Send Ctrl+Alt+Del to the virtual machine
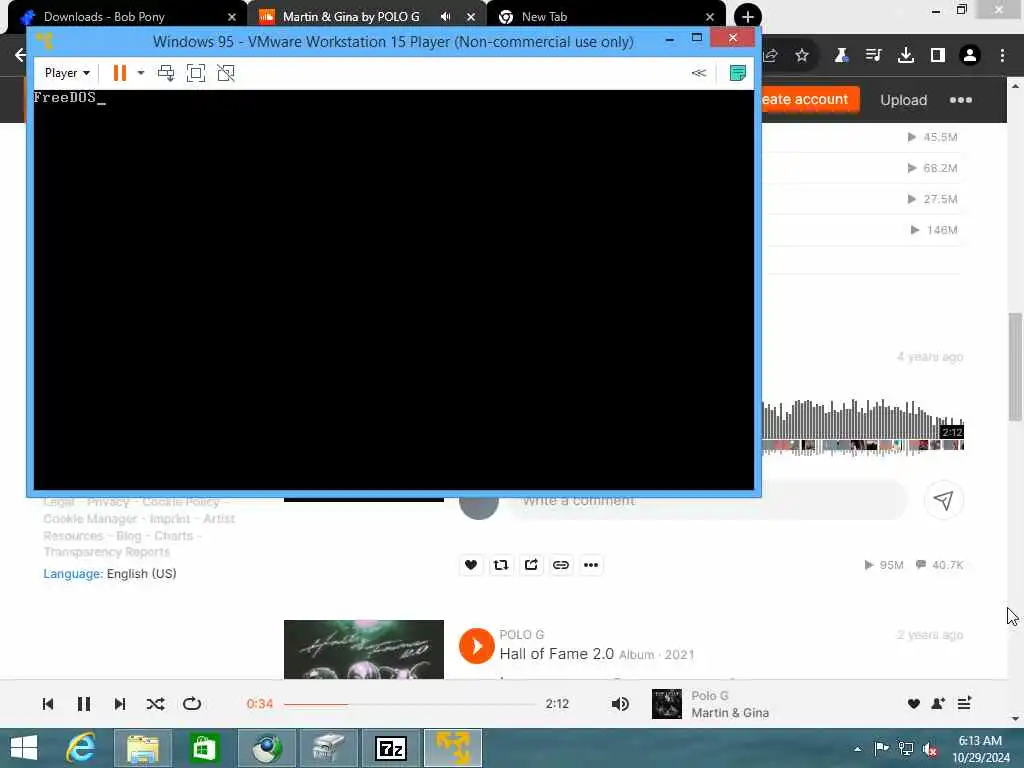This screenshot has width=1024, height=768. [166, 73]
